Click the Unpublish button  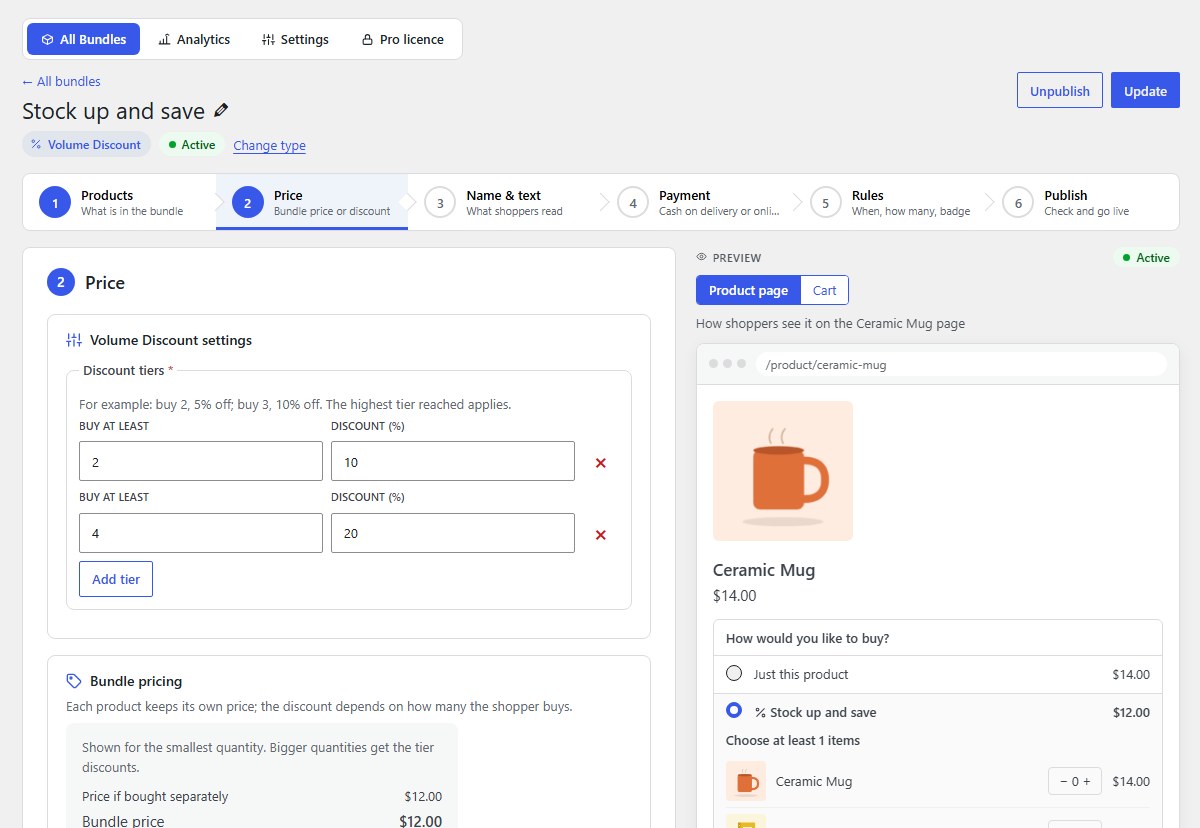click(1060, 90)
